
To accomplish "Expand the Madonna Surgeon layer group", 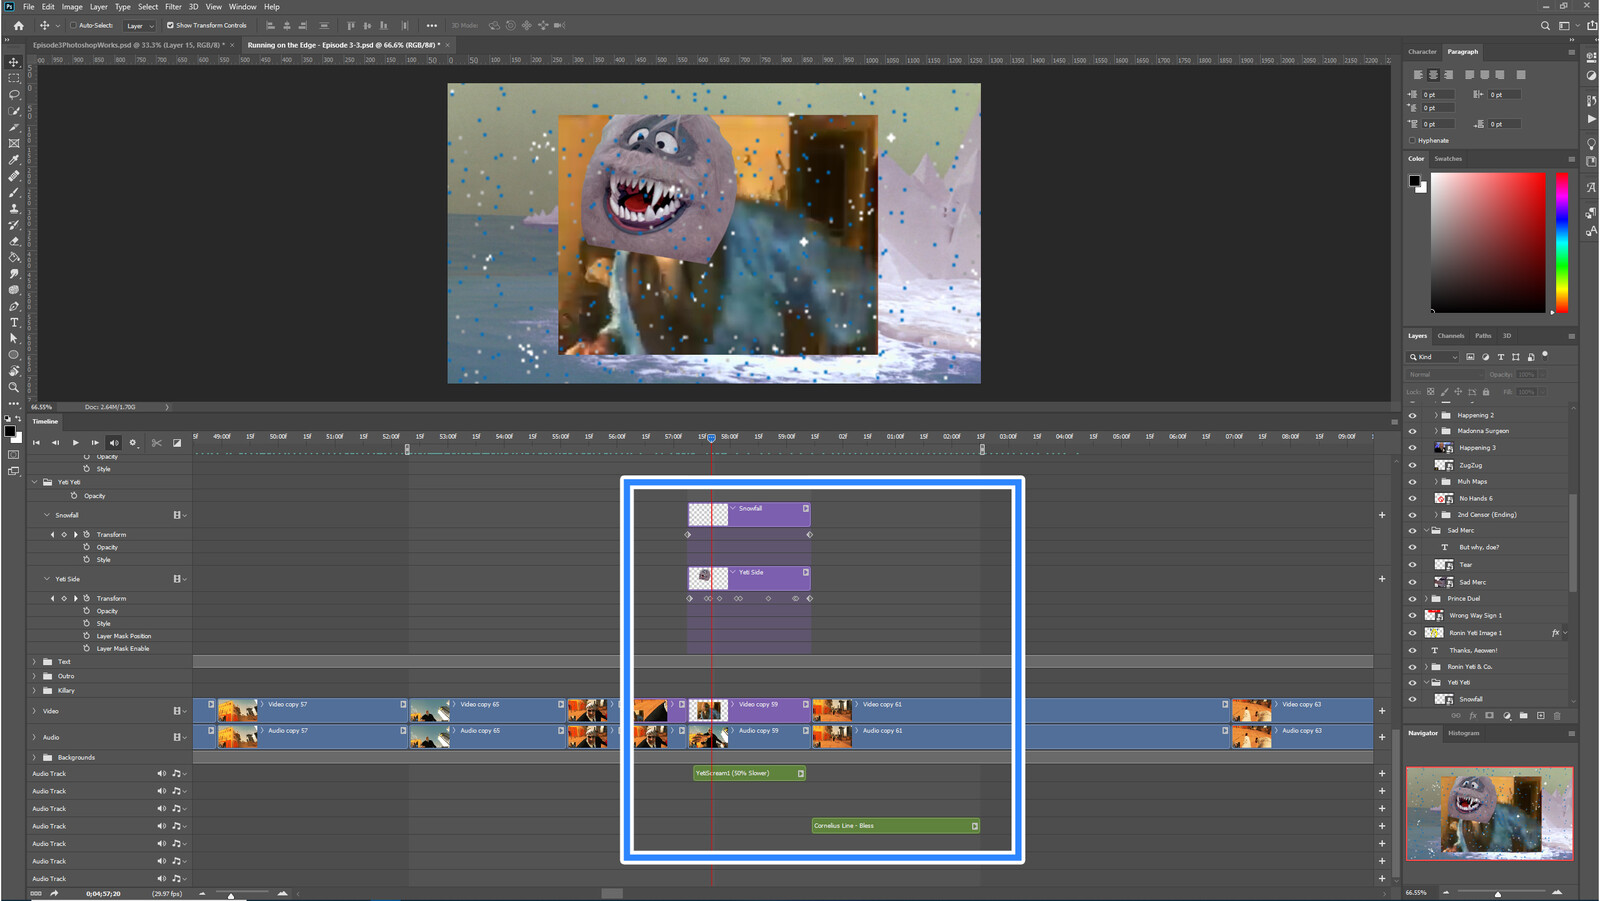I will [x=1437, y=431].
